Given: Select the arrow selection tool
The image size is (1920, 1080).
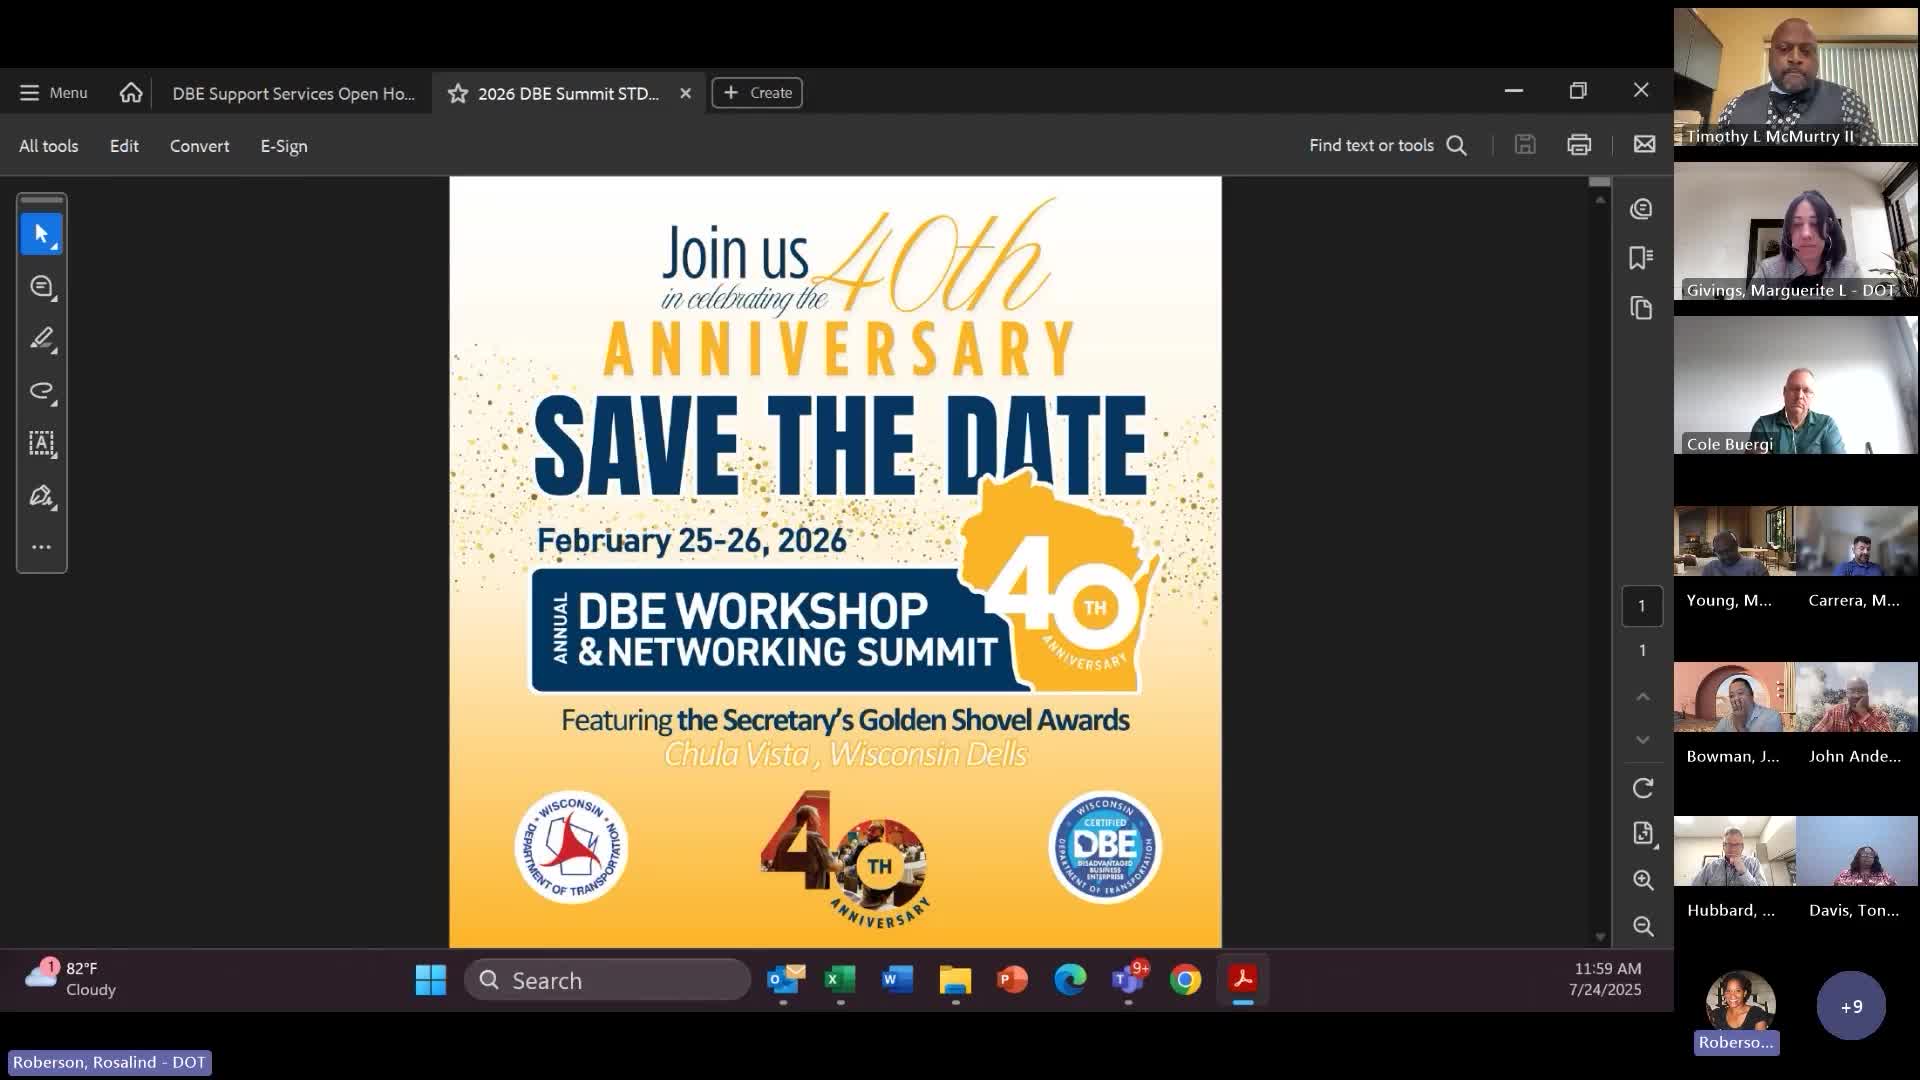Looking at the screenshot, I should point(41,234).
